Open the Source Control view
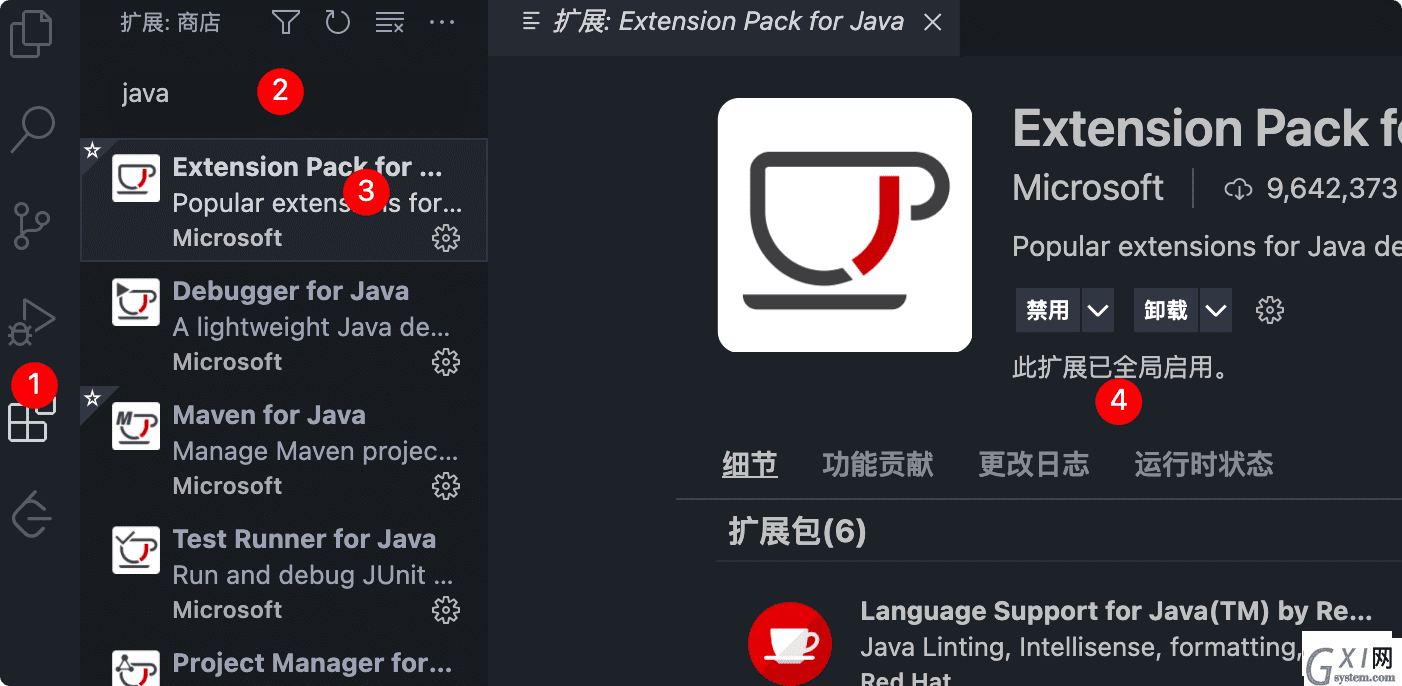The image size is (1402, 686). pyautogui.click(x=32, y=225)
